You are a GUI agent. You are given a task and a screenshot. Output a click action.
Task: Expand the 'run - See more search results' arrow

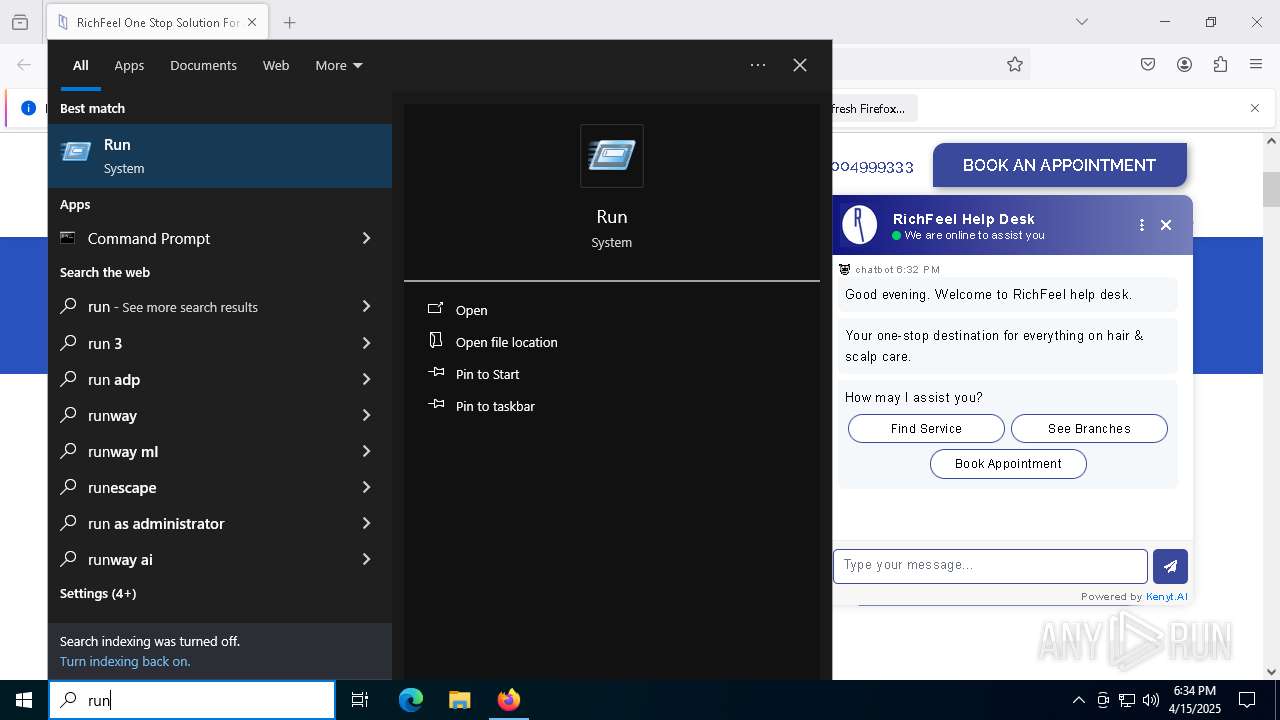click(366, 307)
